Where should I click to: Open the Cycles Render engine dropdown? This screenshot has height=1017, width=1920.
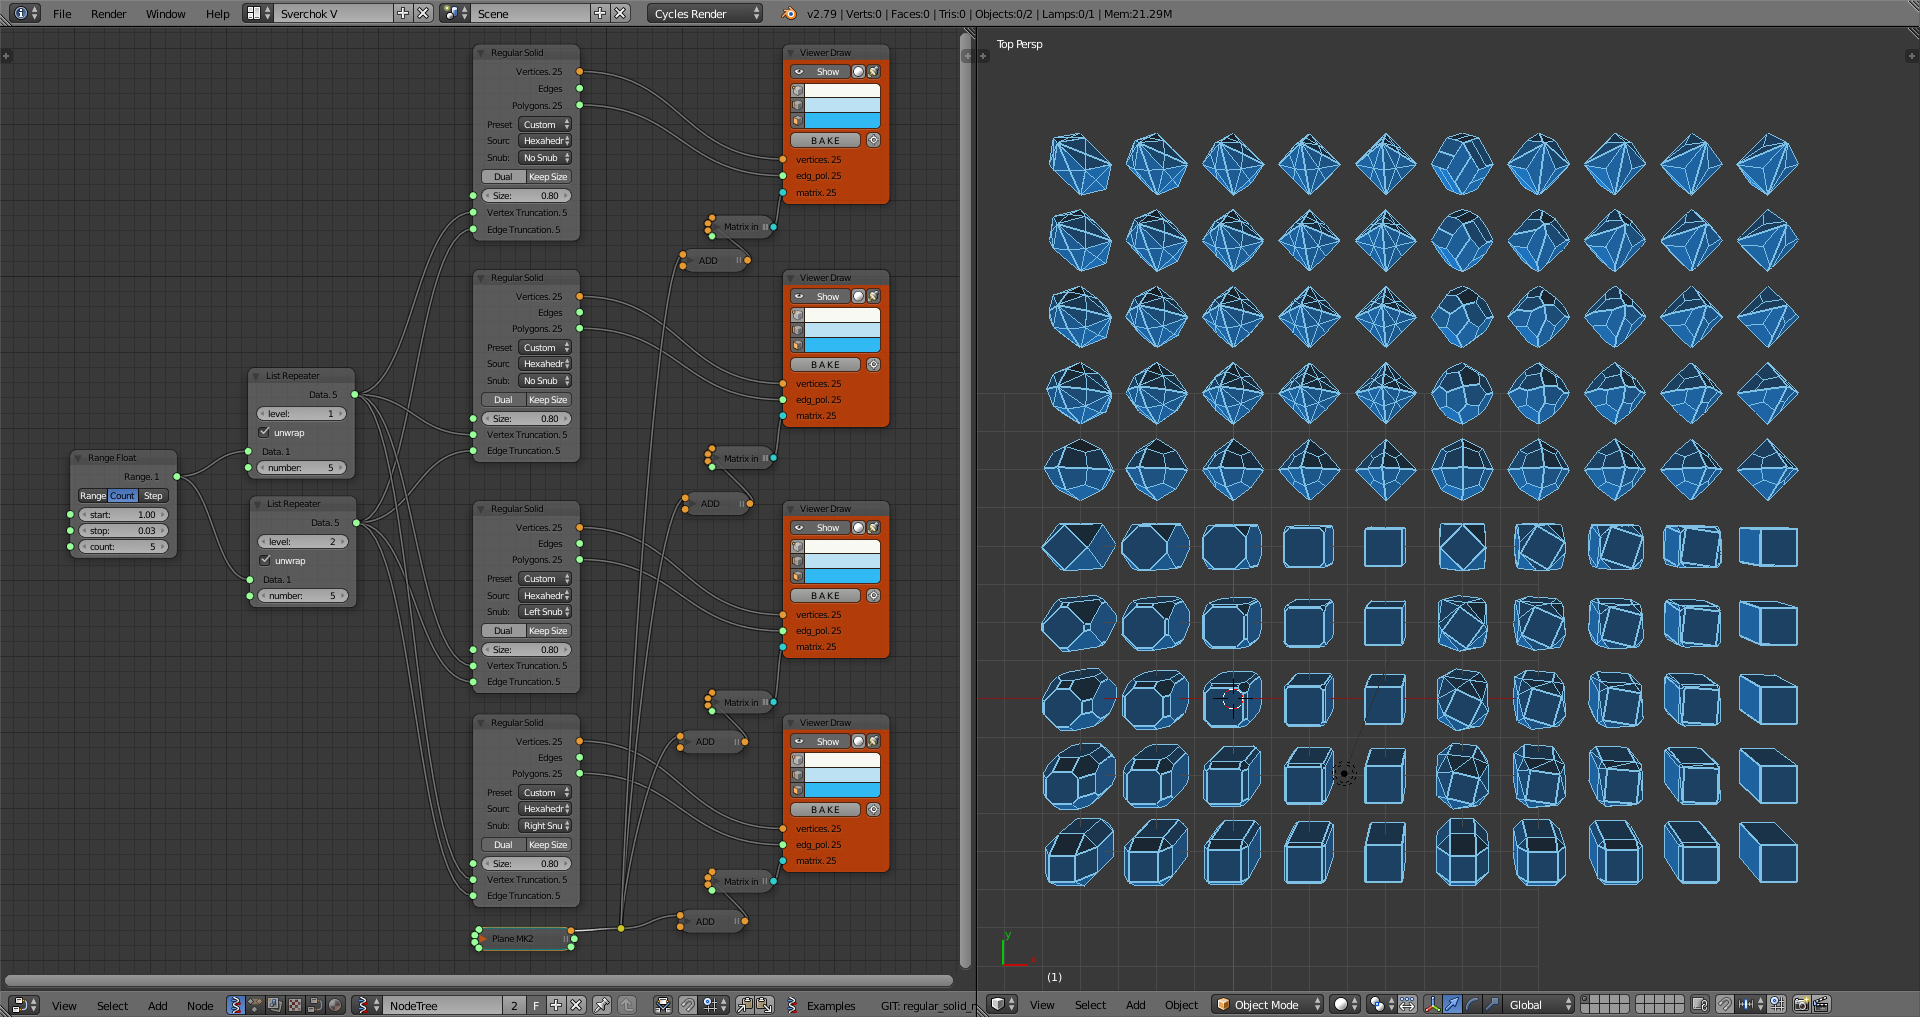[704, 14]
